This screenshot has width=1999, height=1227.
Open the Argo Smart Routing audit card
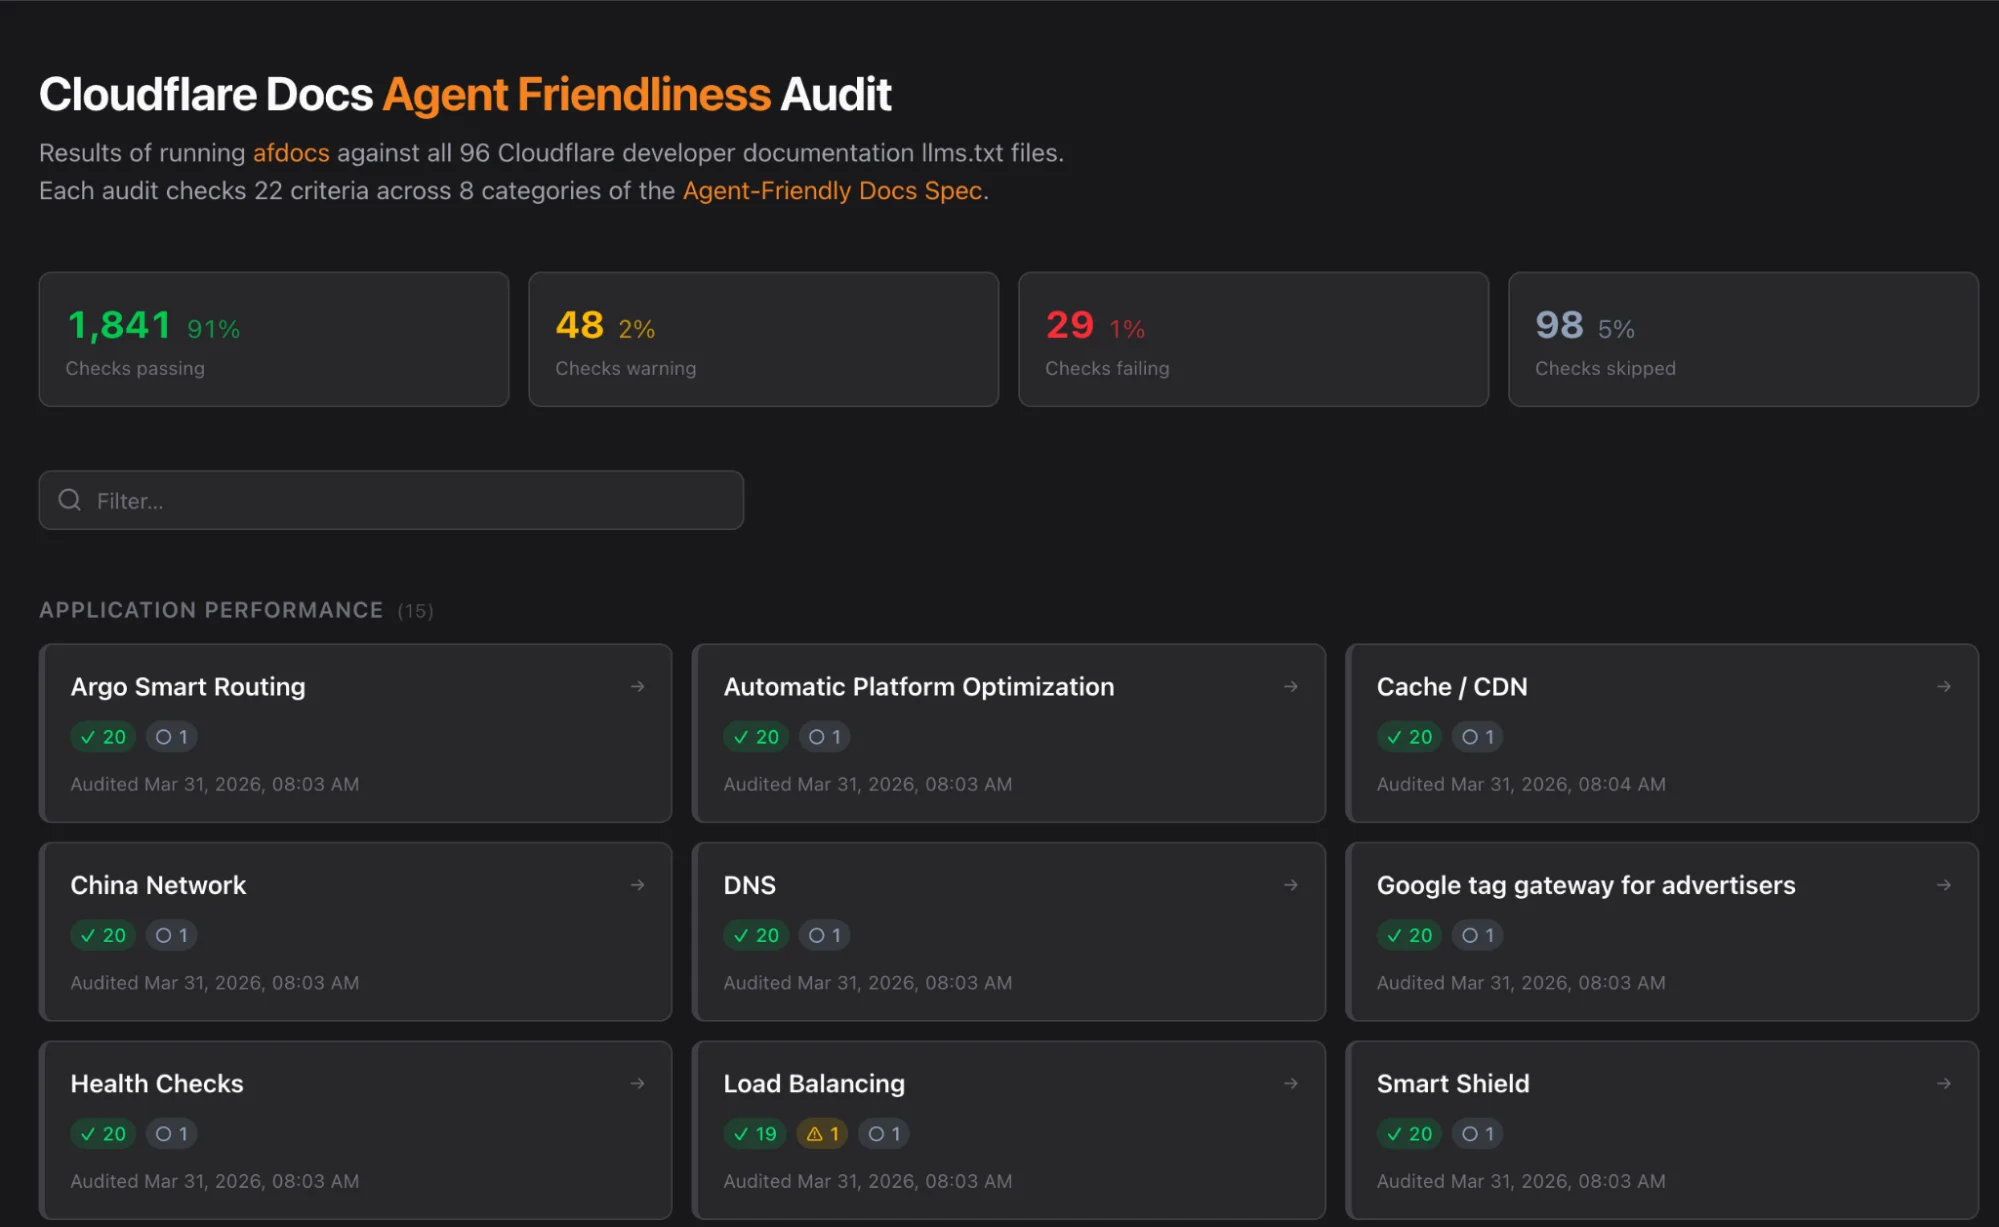coord(355,733)
